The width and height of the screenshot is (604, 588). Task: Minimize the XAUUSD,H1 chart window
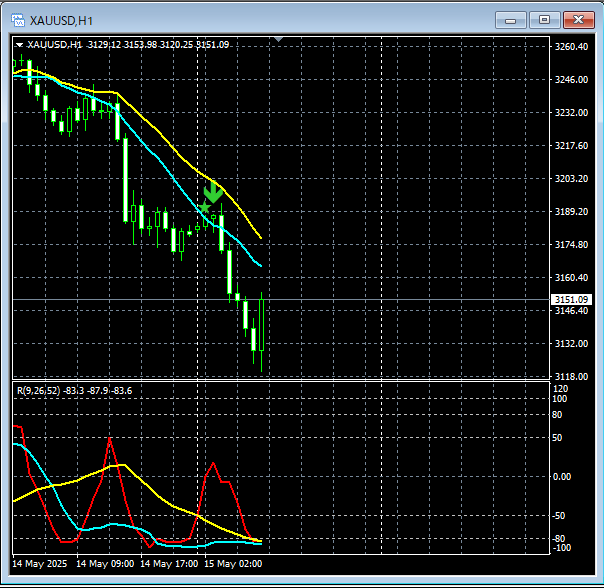(510, 20)
